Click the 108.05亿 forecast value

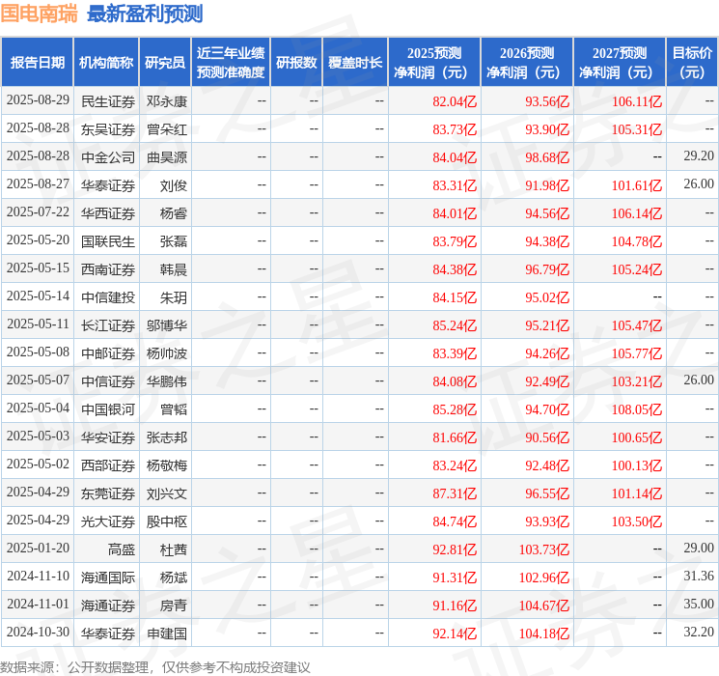(637, 409)
